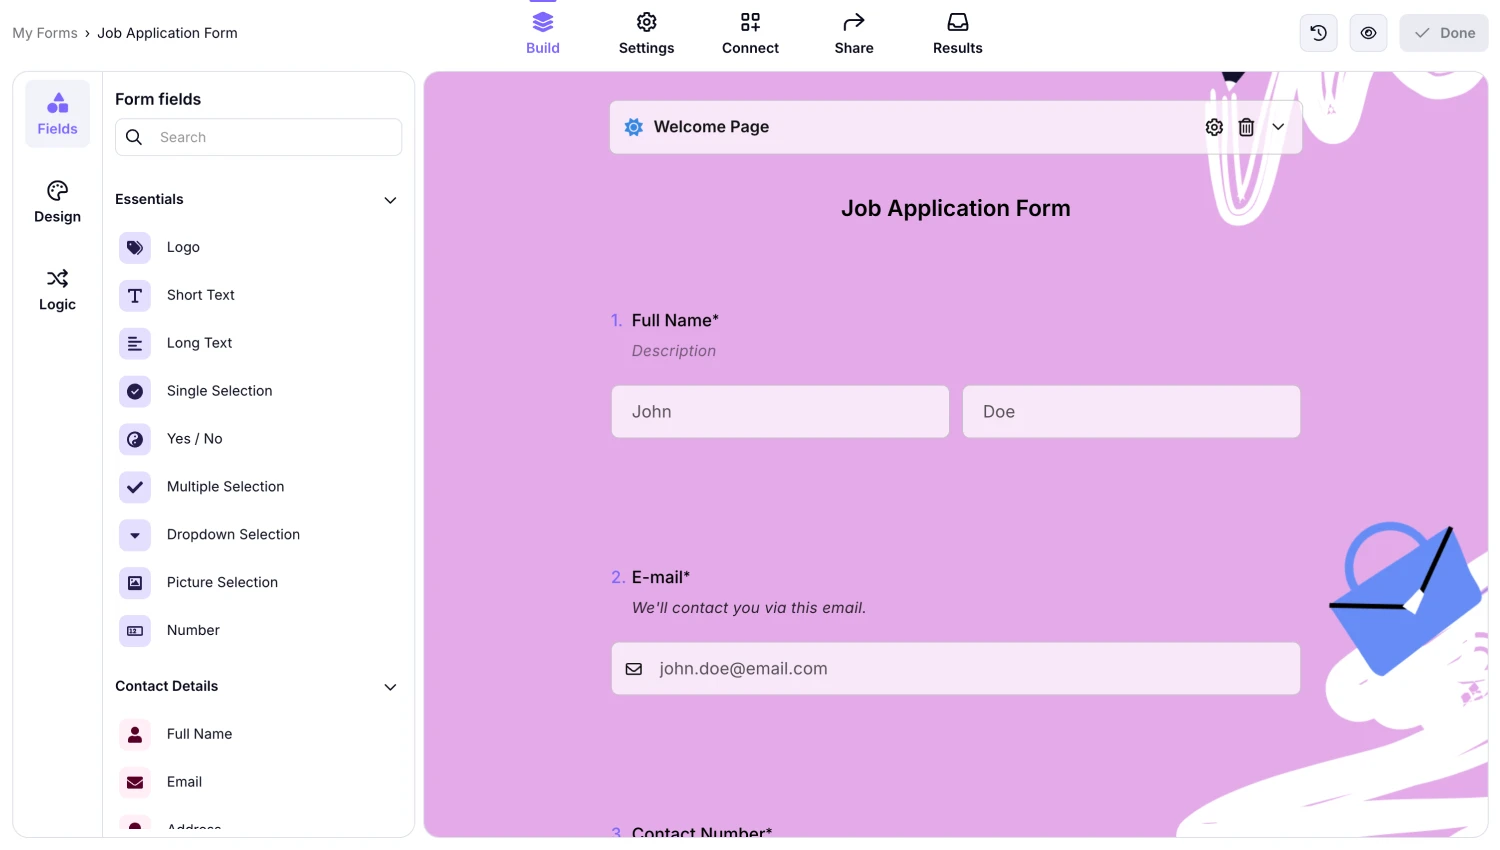Collapse the Essentials section
1500x850 pixels.
390,200
